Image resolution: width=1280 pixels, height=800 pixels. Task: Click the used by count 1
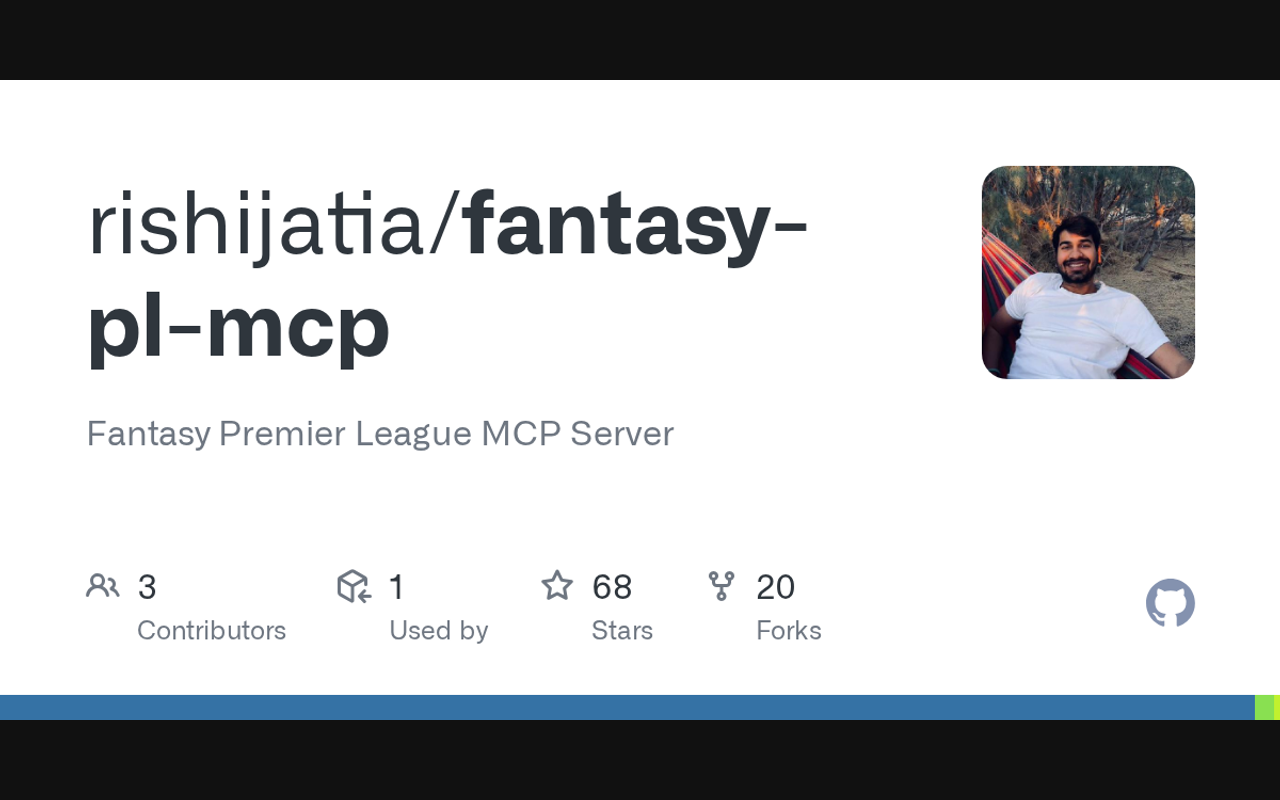(x=396, y=587)
